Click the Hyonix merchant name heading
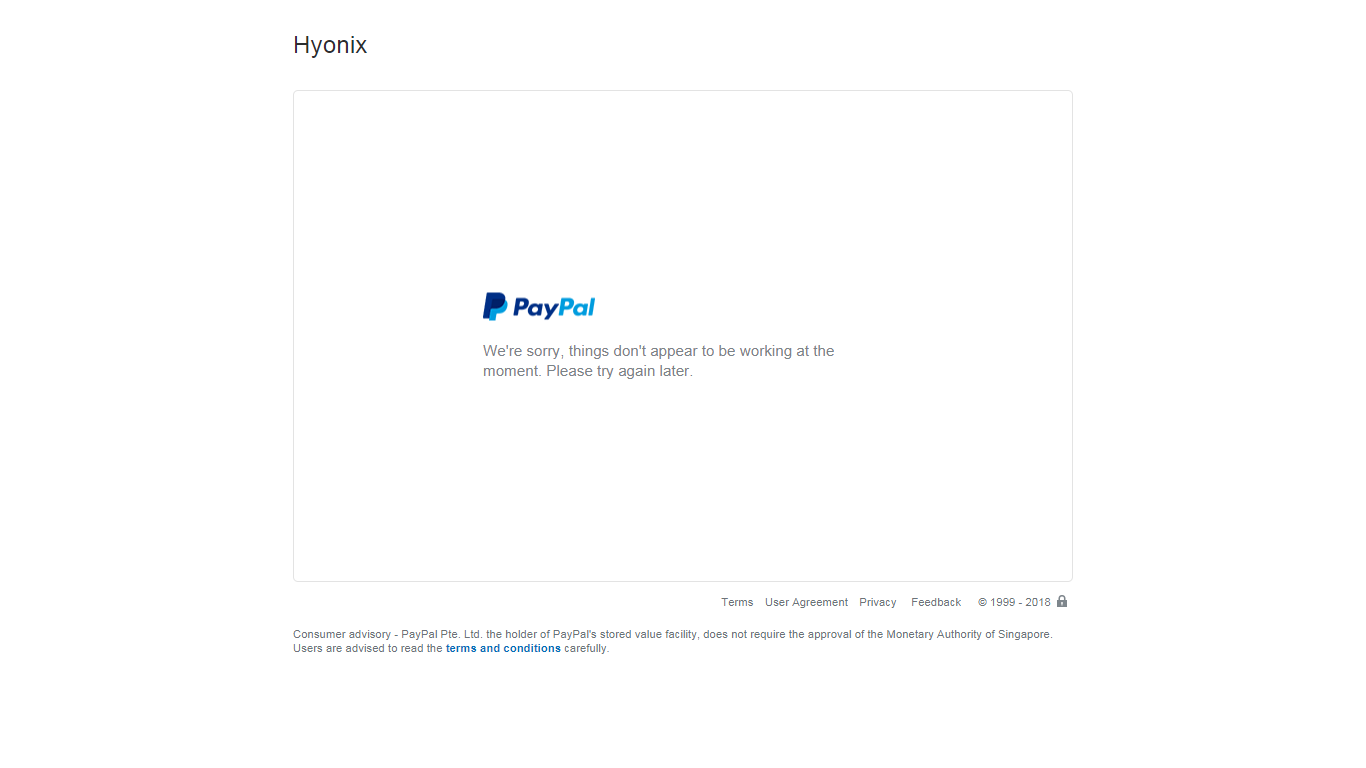This screenshot has width=1366, height=768. pos(330,45)
